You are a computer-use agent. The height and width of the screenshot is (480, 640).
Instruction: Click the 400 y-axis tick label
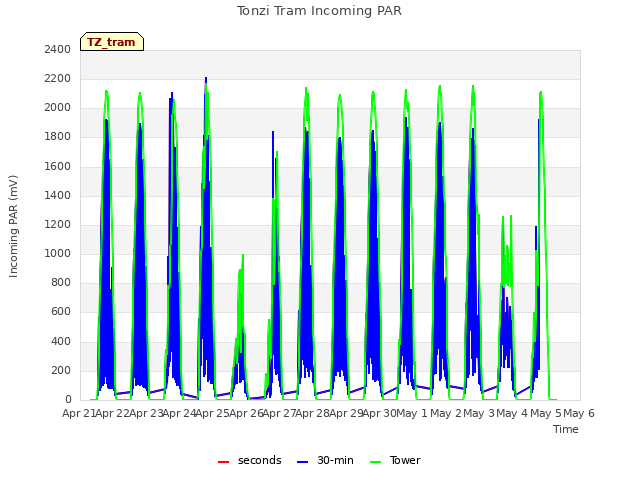(x=61, y=341)
